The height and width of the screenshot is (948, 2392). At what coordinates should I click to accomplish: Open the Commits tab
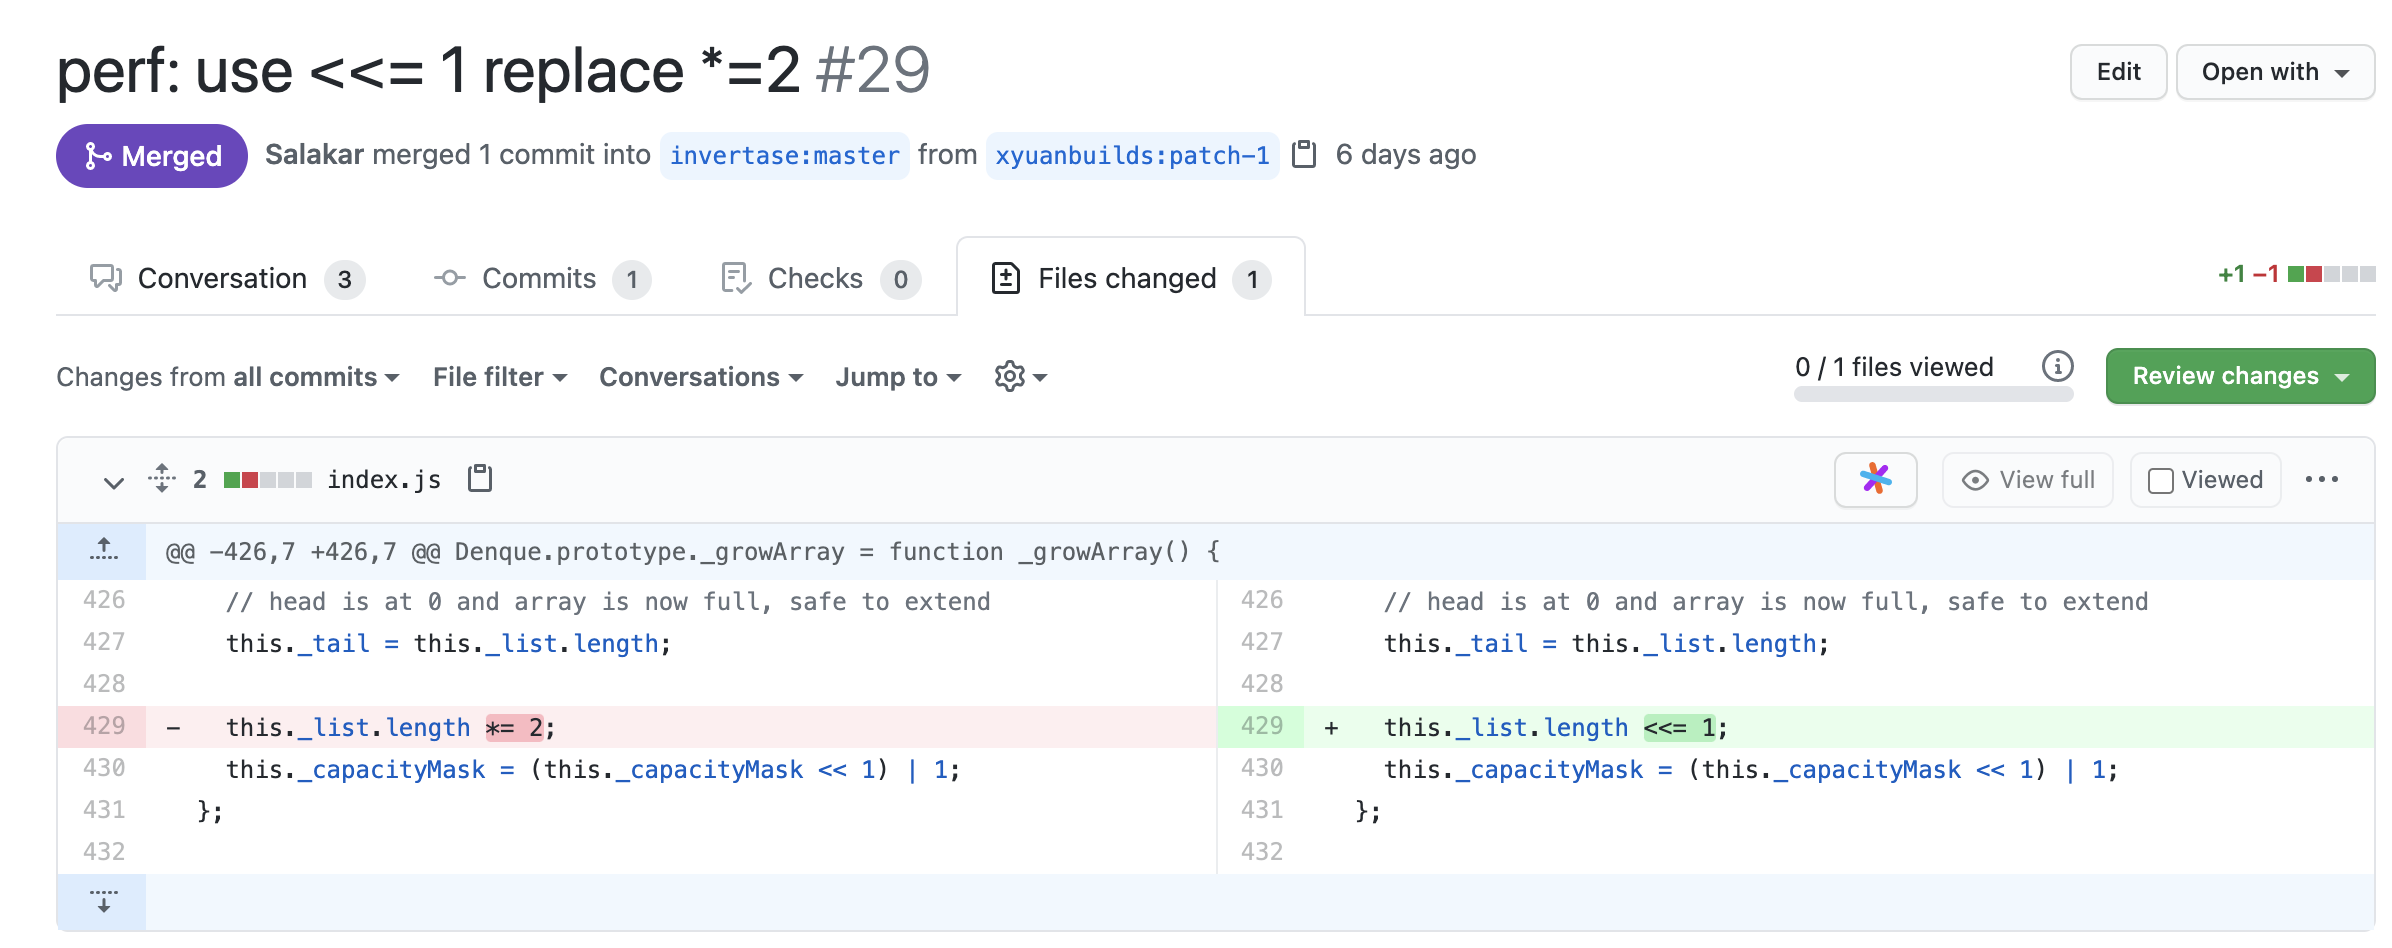tap(541, 279)
